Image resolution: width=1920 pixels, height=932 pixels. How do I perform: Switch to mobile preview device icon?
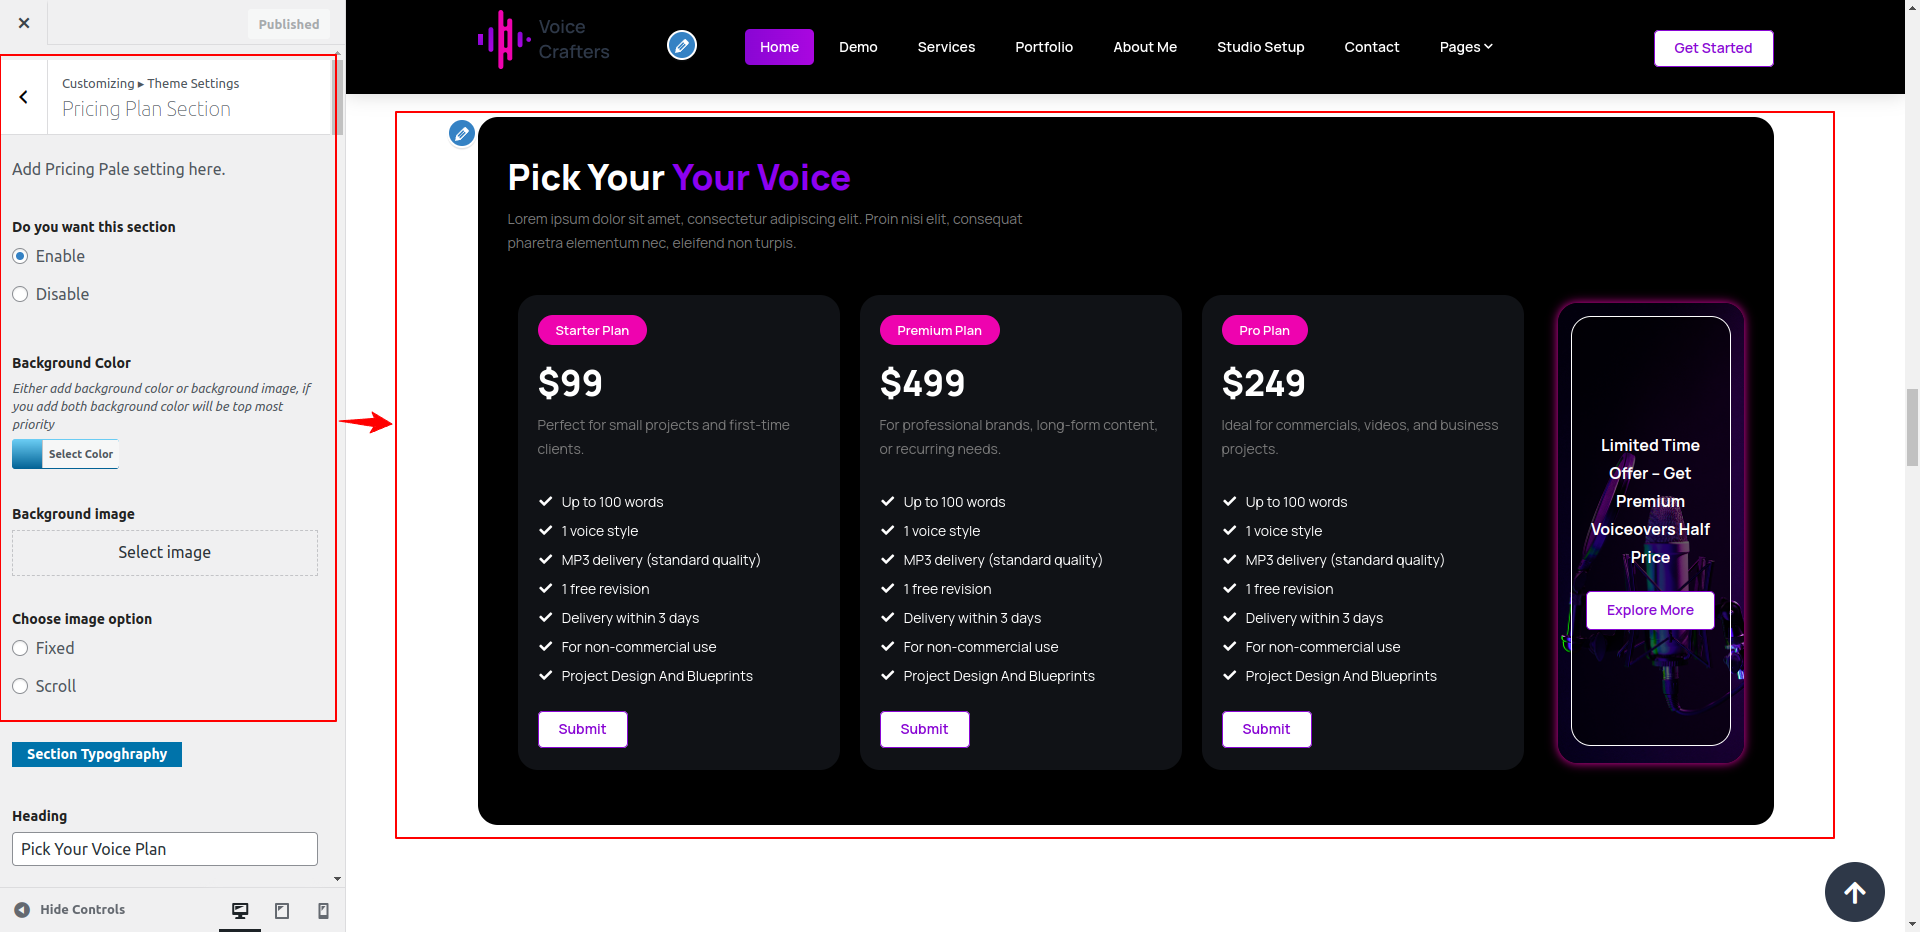point(323,910)
